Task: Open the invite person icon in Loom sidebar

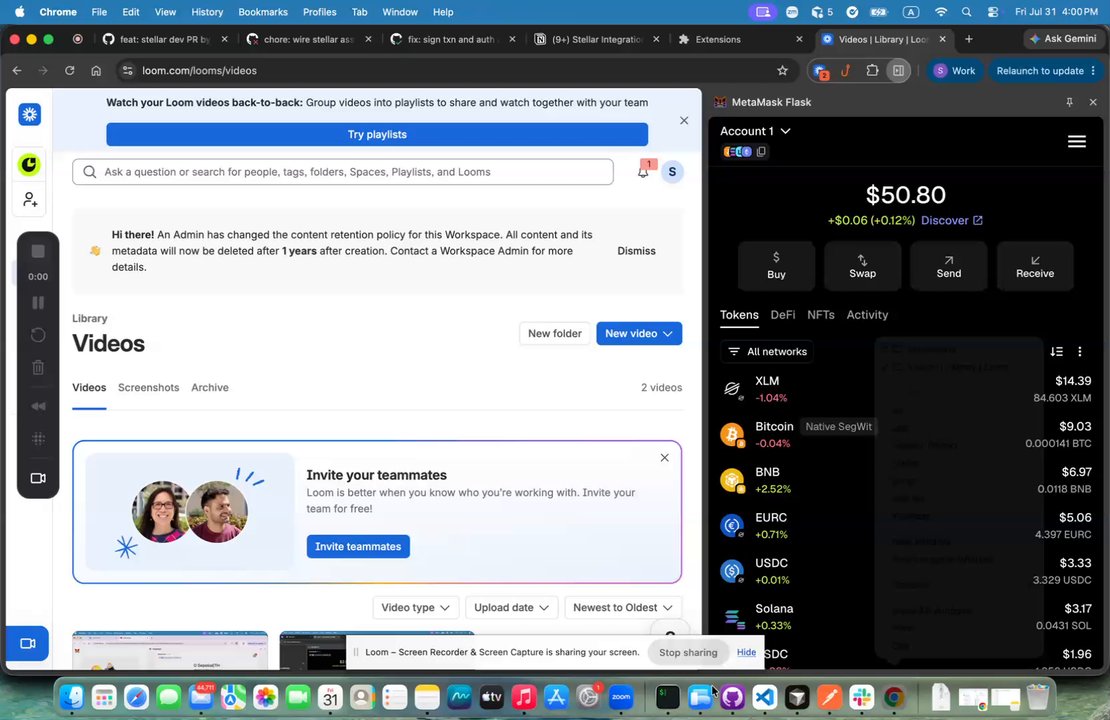Action: [30, 200]
